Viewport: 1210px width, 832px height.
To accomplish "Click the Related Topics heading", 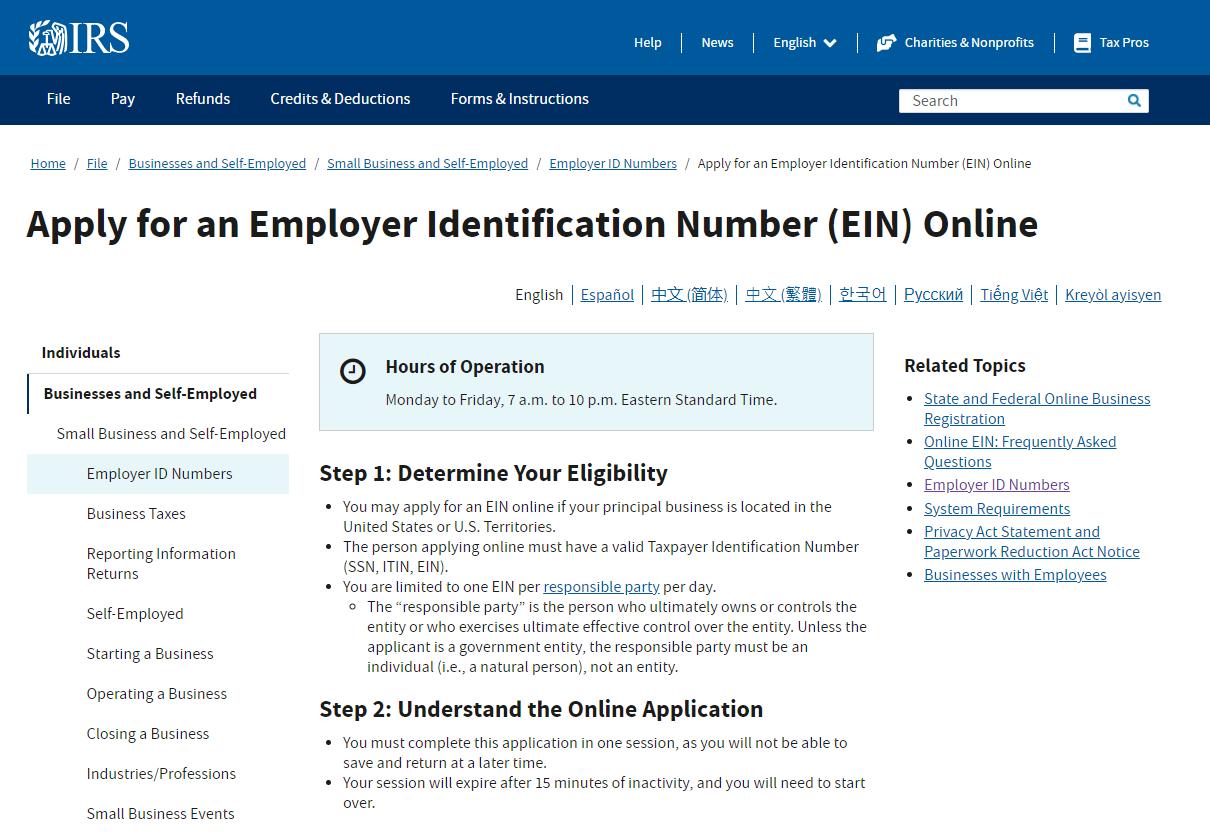I will 965,366.
